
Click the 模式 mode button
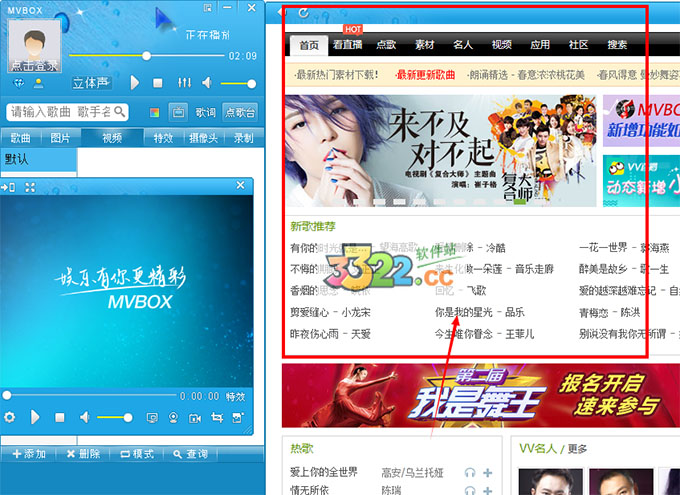click(x=137, y=454)
